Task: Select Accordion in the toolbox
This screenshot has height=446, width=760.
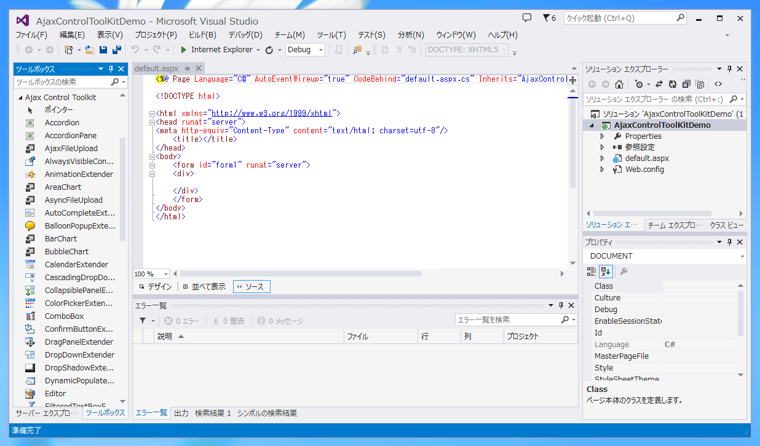Action: (x=62, y=123)
